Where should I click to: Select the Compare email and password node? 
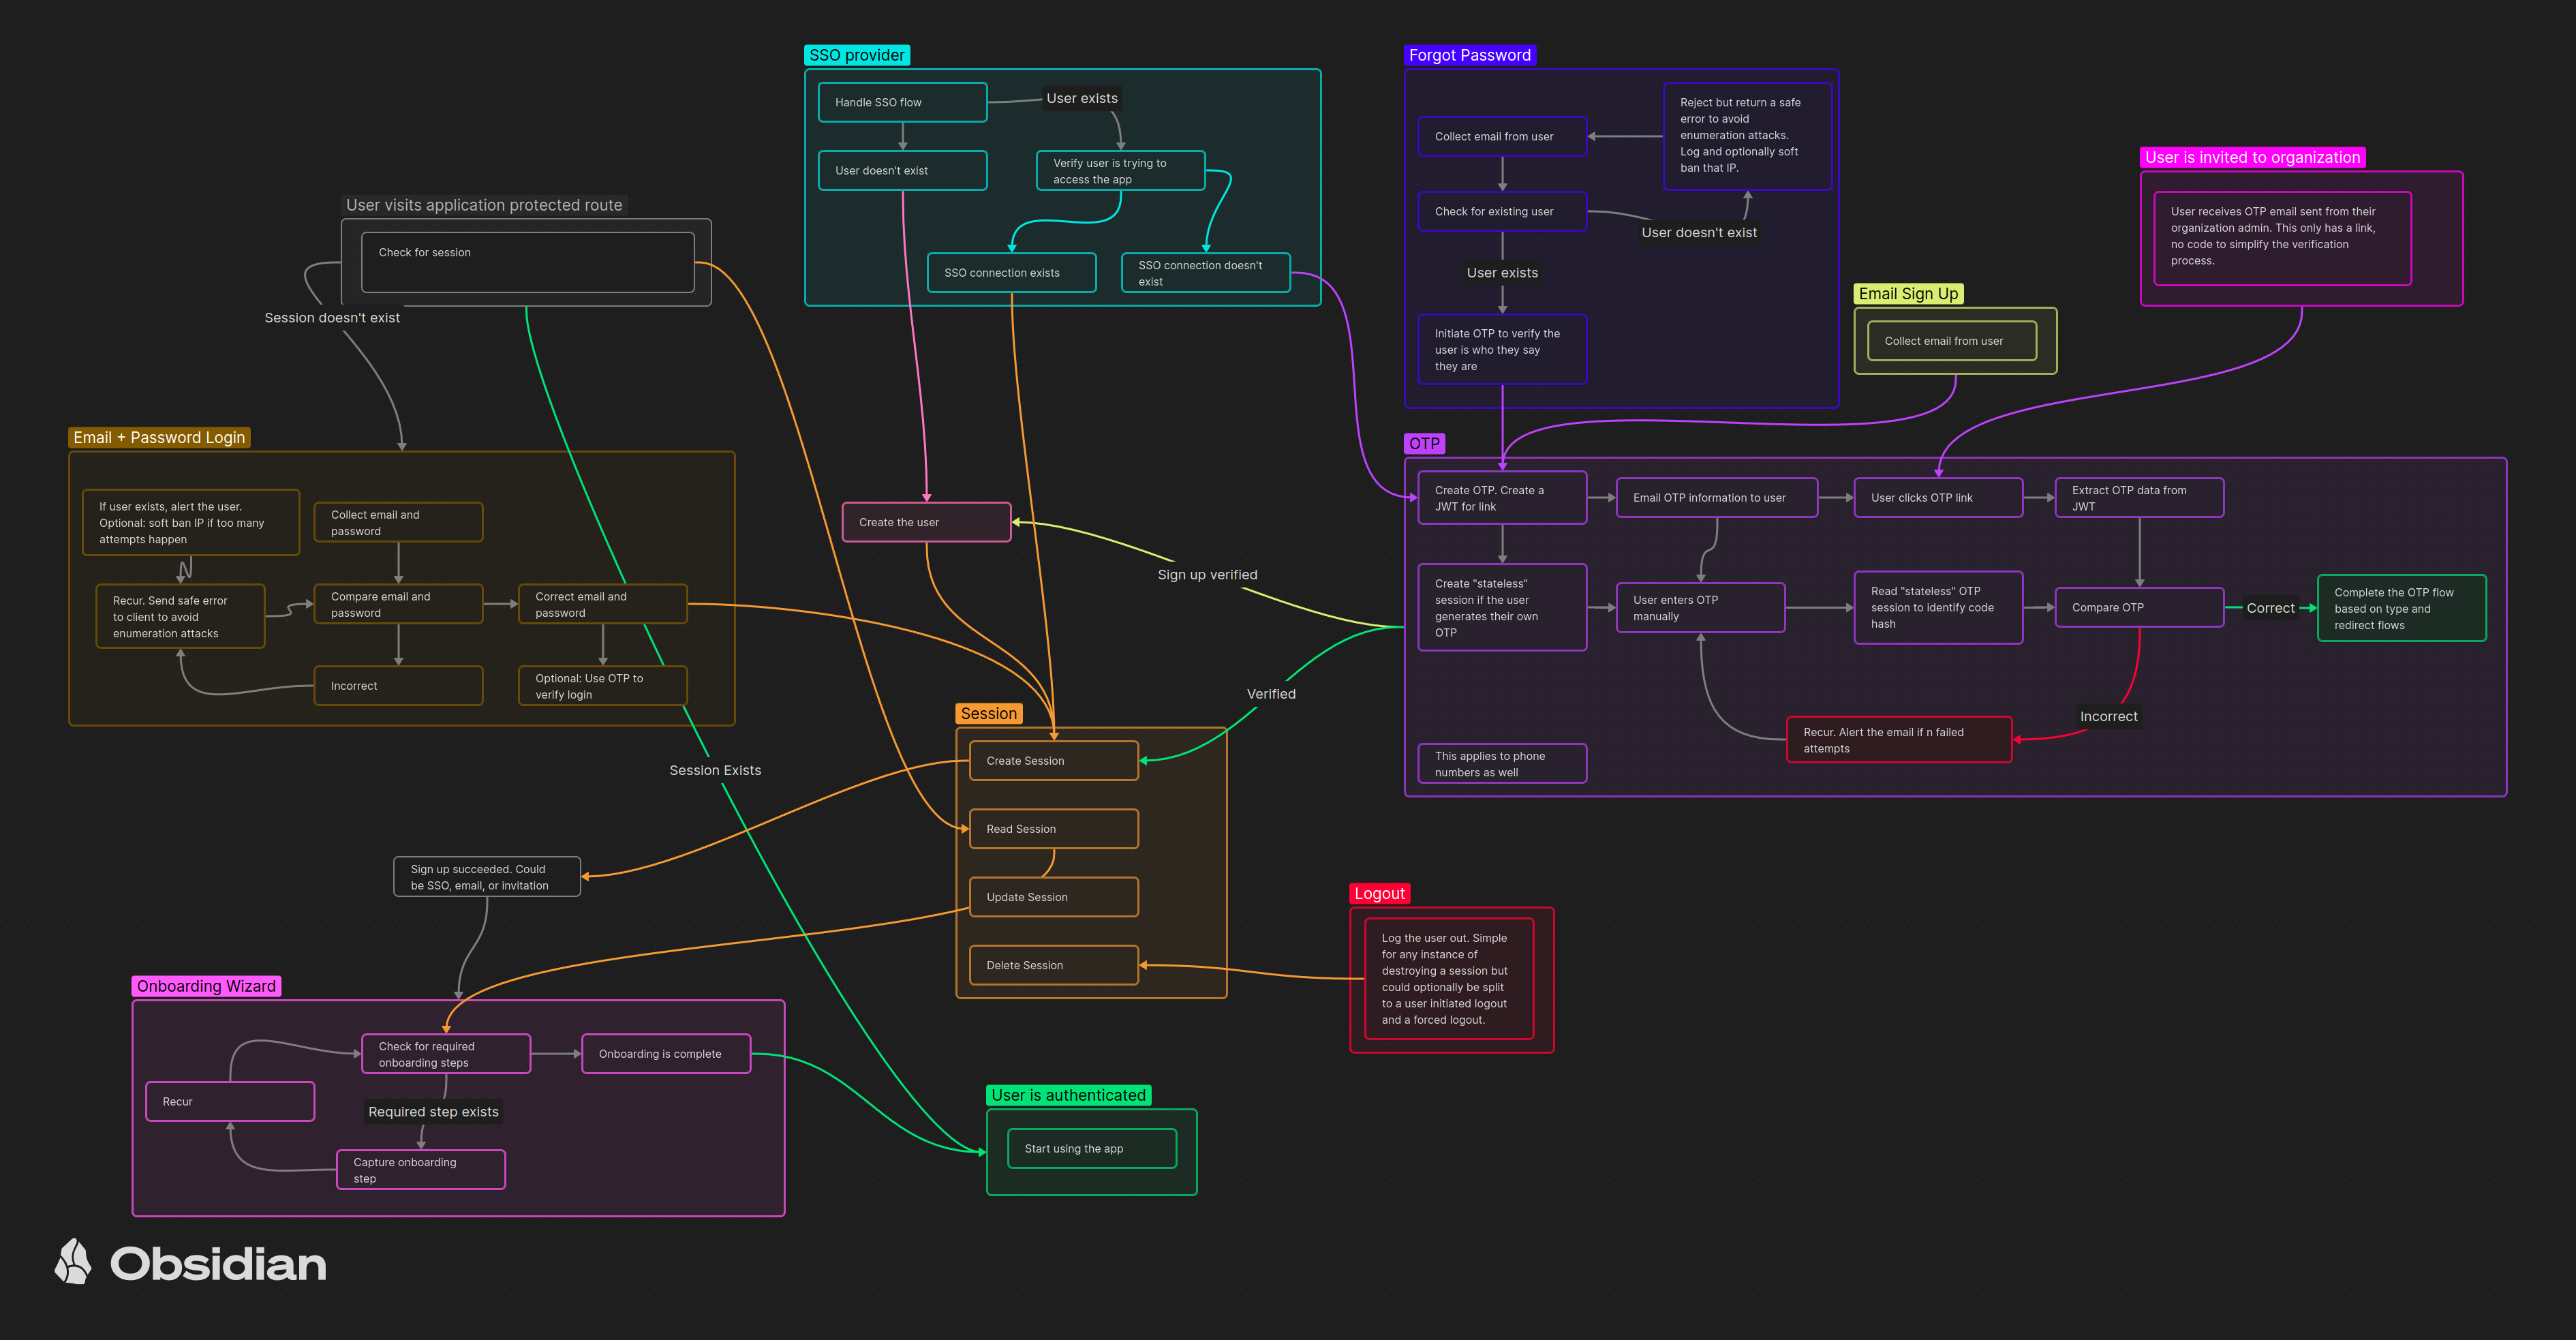click(398, 604)
